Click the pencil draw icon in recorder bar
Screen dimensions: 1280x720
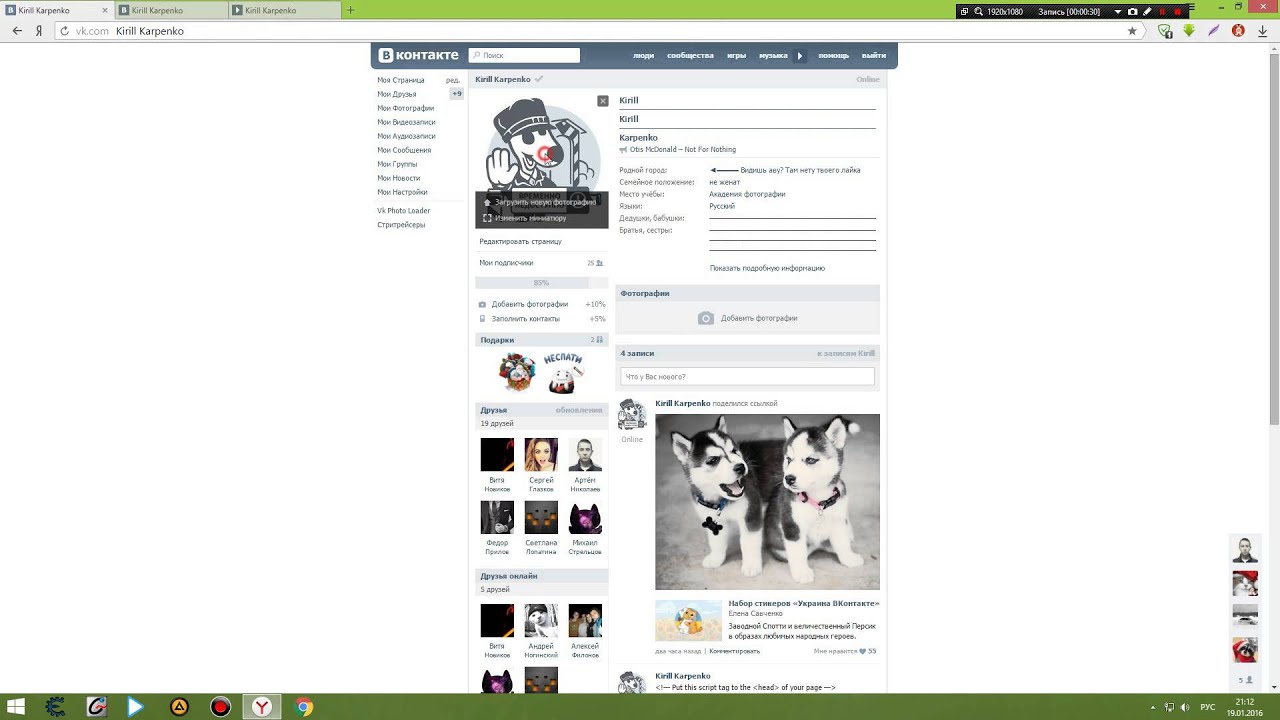1147,12
